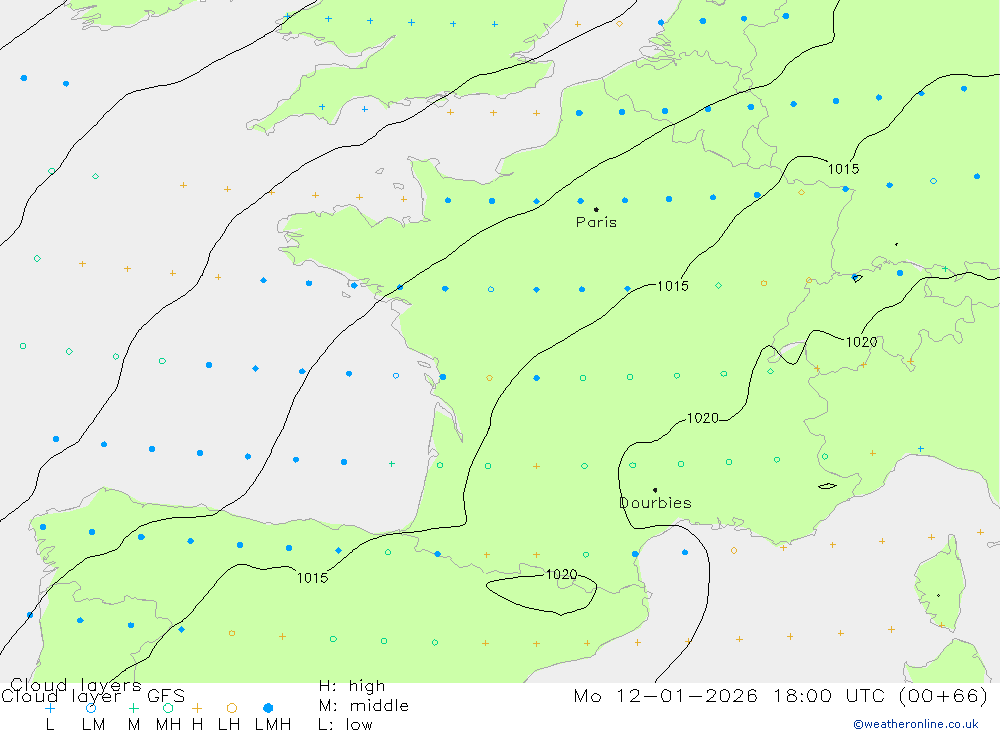Click the "M: middle" legend text
Viewport: 1000px width, 733px height.
[x=364, y=706]
